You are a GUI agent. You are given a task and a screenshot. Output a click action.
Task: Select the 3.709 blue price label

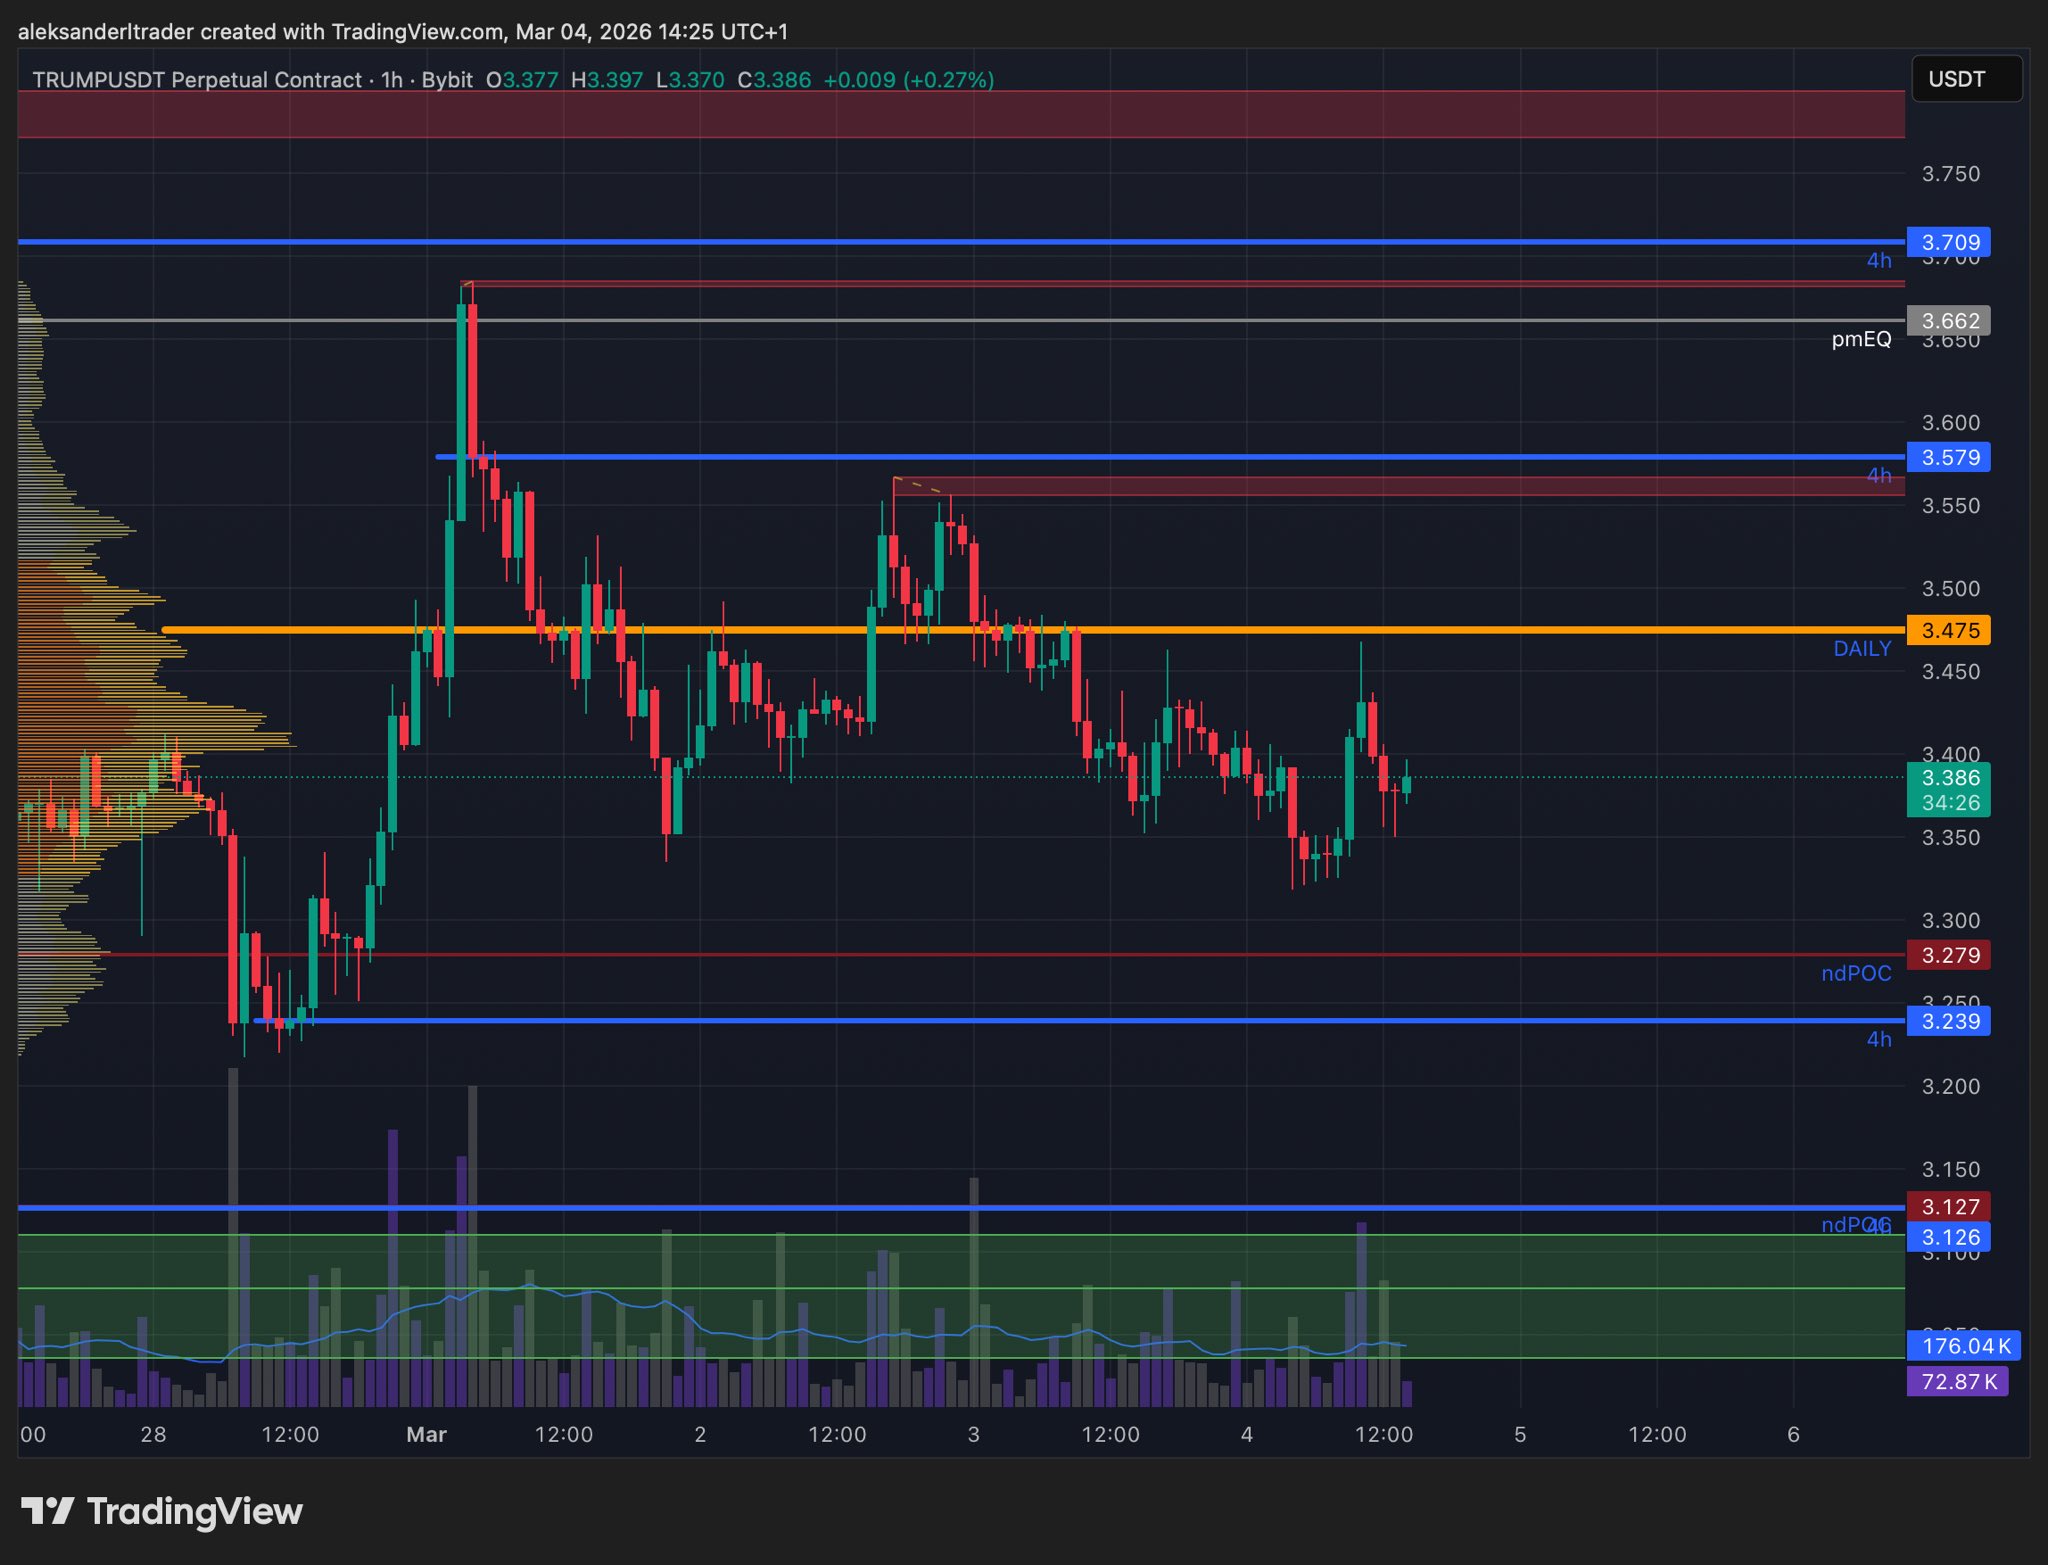tap(1948, 242)
